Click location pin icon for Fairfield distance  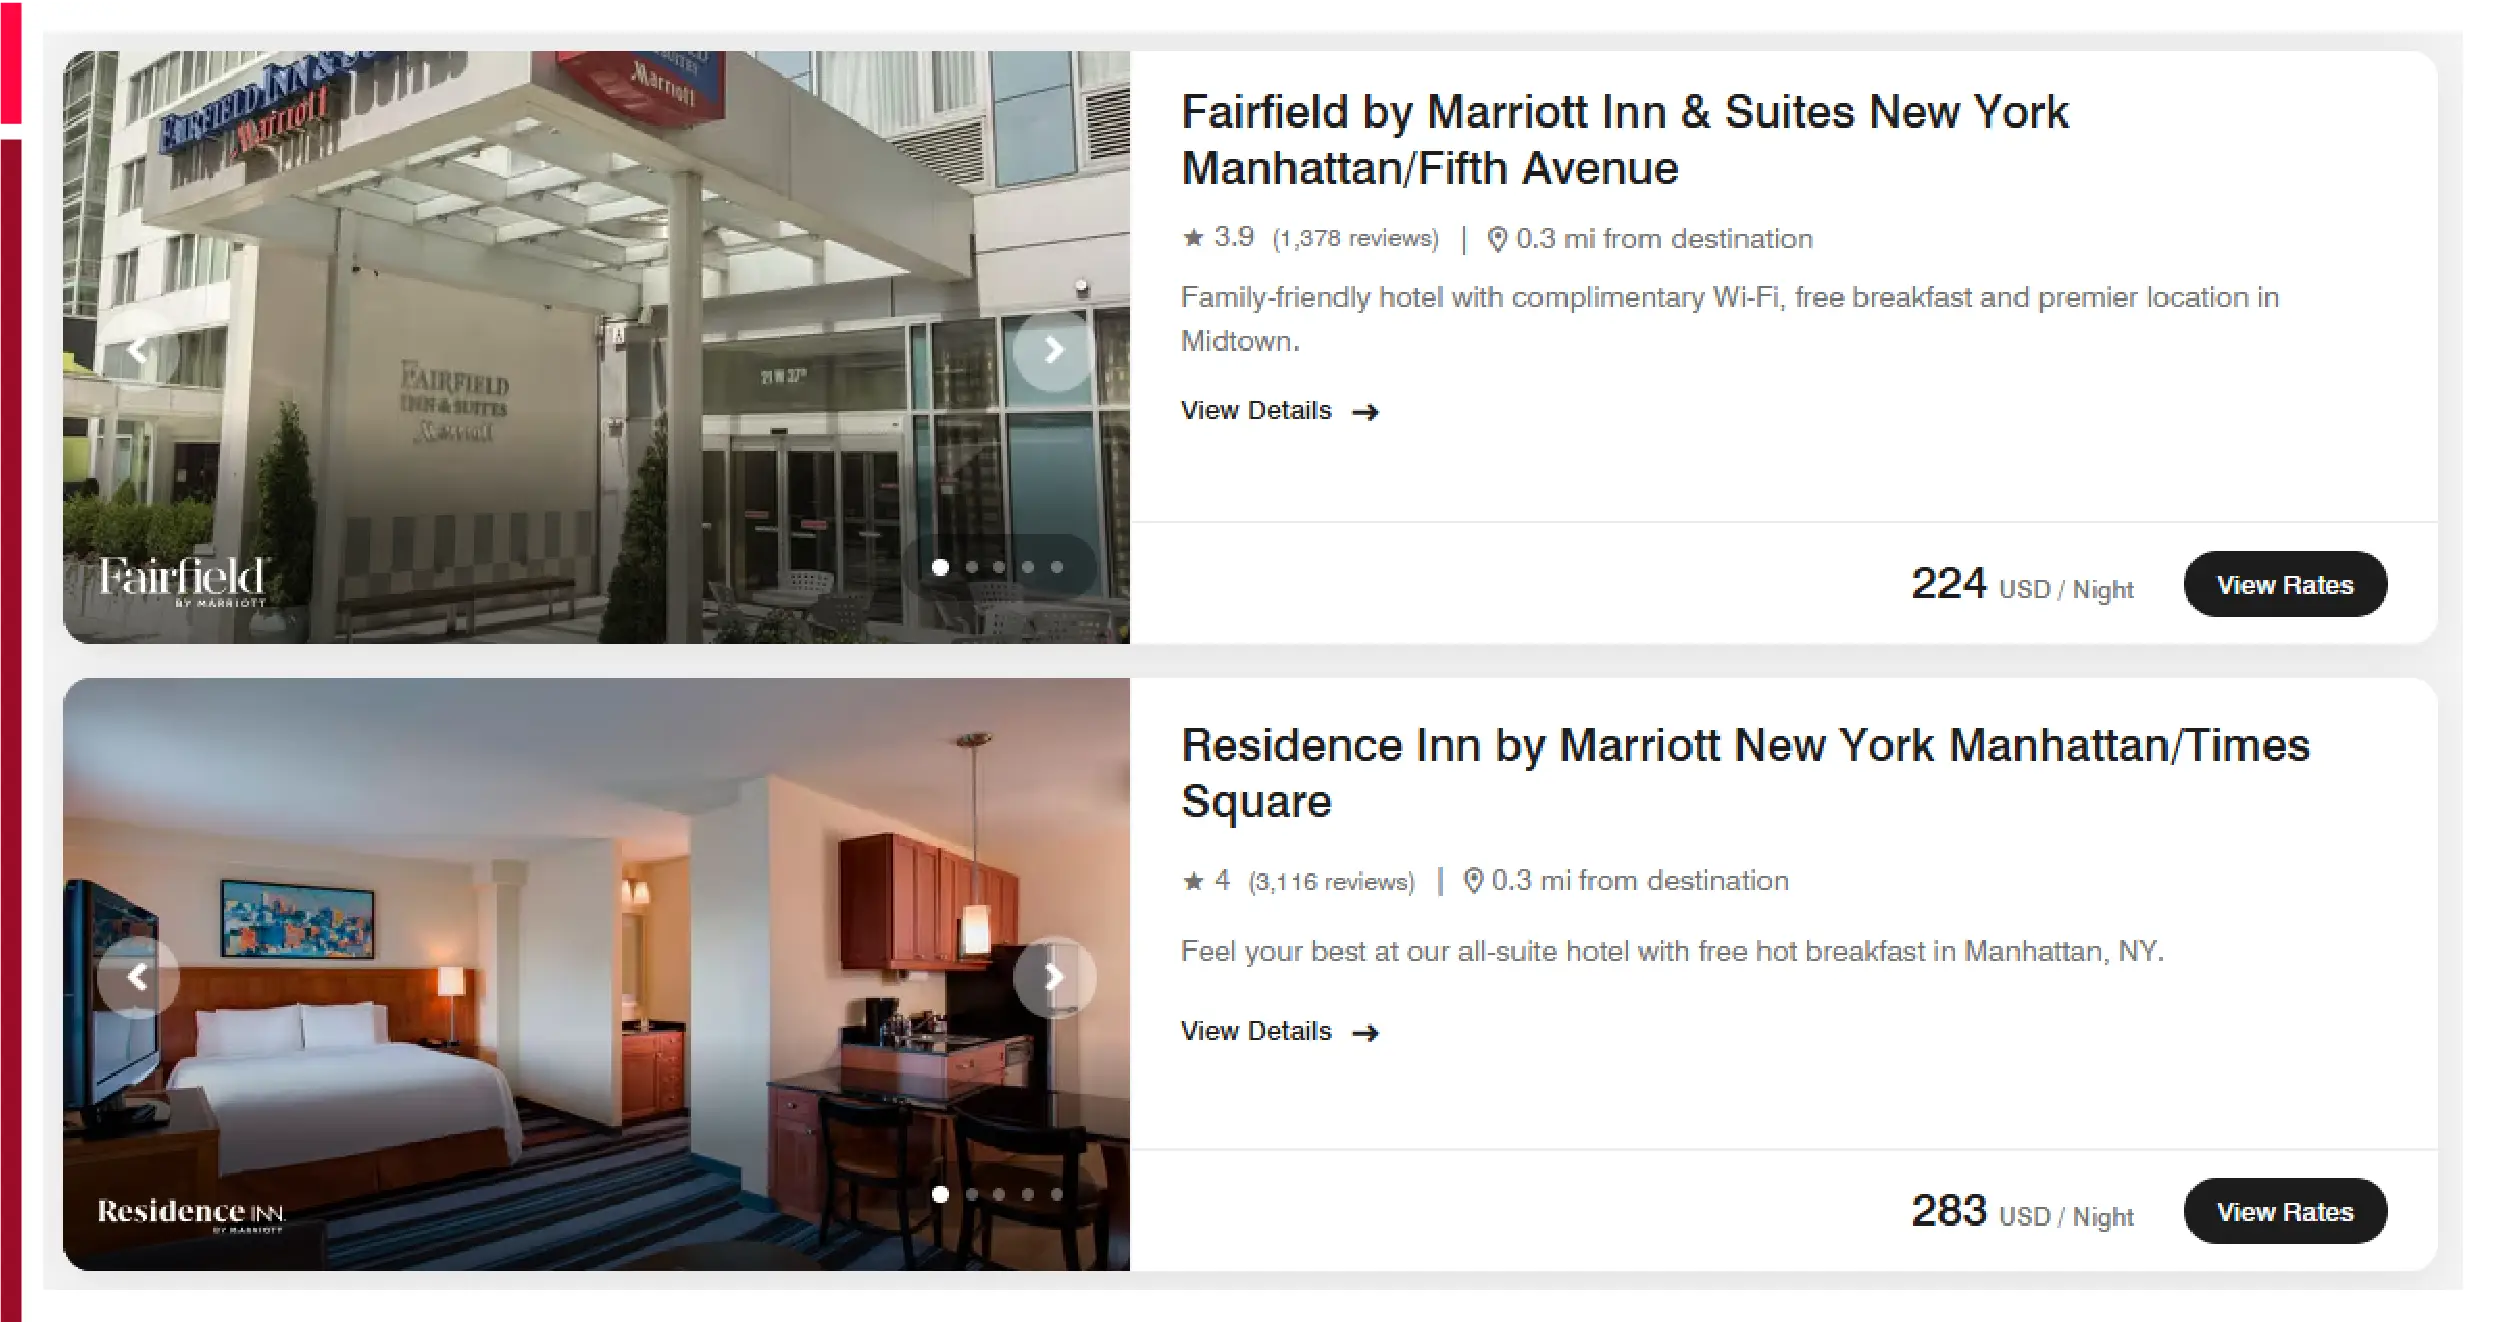(x=1497, y=239)
